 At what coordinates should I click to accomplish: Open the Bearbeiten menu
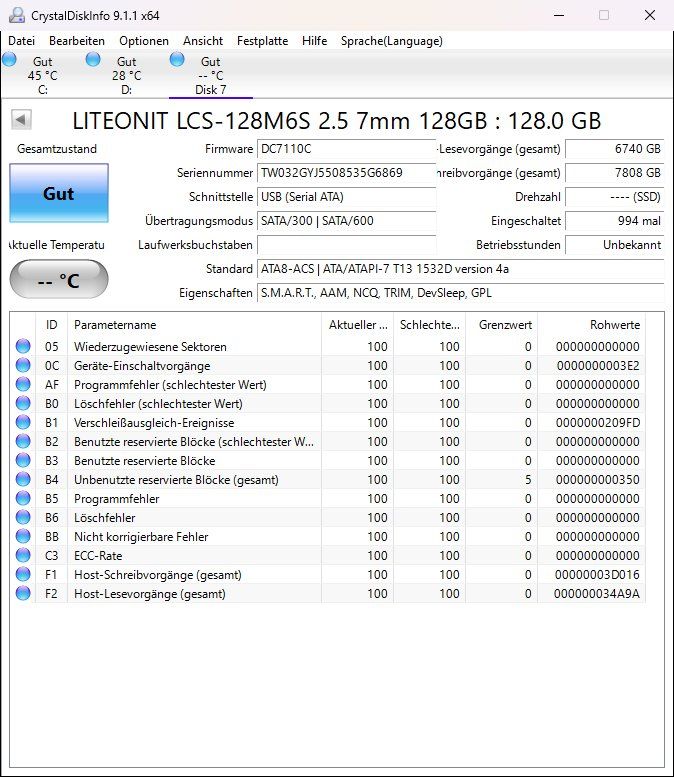coord(77,41)
